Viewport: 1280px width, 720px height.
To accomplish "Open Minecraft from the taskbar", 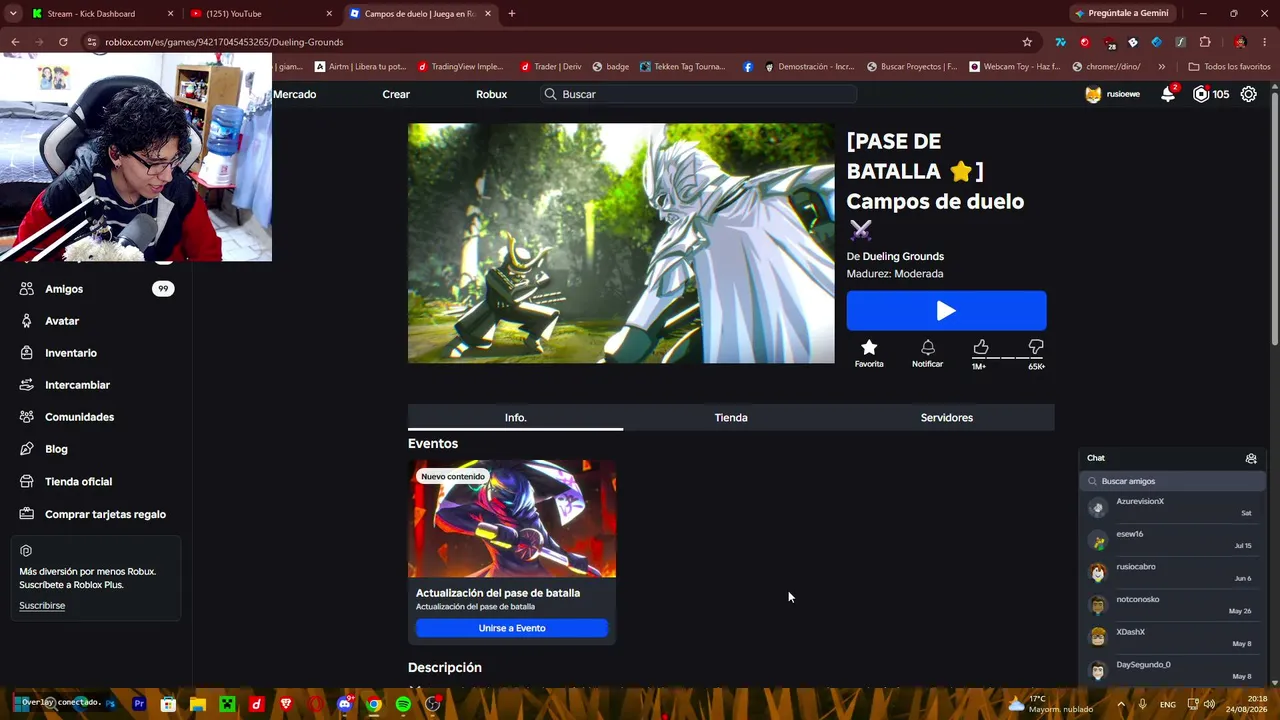I will [x=227, y=704].
